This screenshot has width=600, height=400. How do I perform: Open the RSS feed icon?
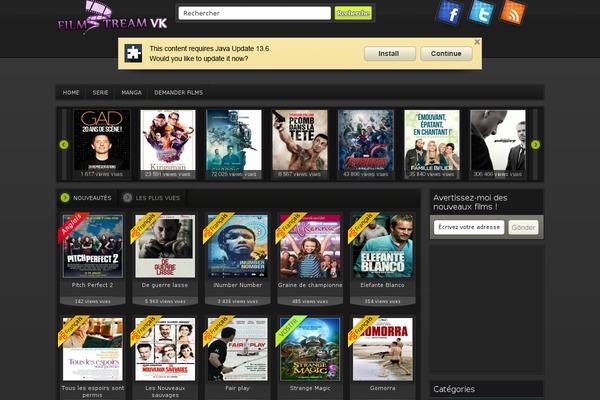(513, 12)
